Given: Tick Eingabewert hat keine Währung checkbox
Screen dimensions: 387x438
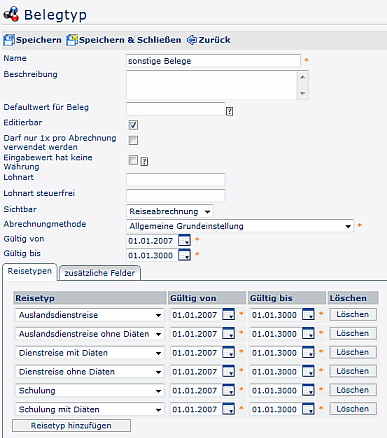Looking at the screenshot, I should pos(133,160).
